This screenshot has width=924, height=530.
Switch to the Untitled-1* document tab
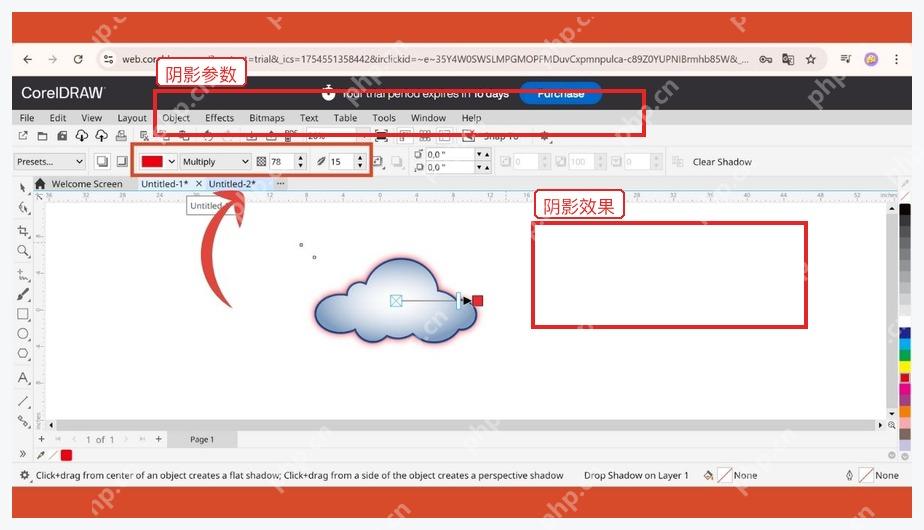(x=164, y=184)
